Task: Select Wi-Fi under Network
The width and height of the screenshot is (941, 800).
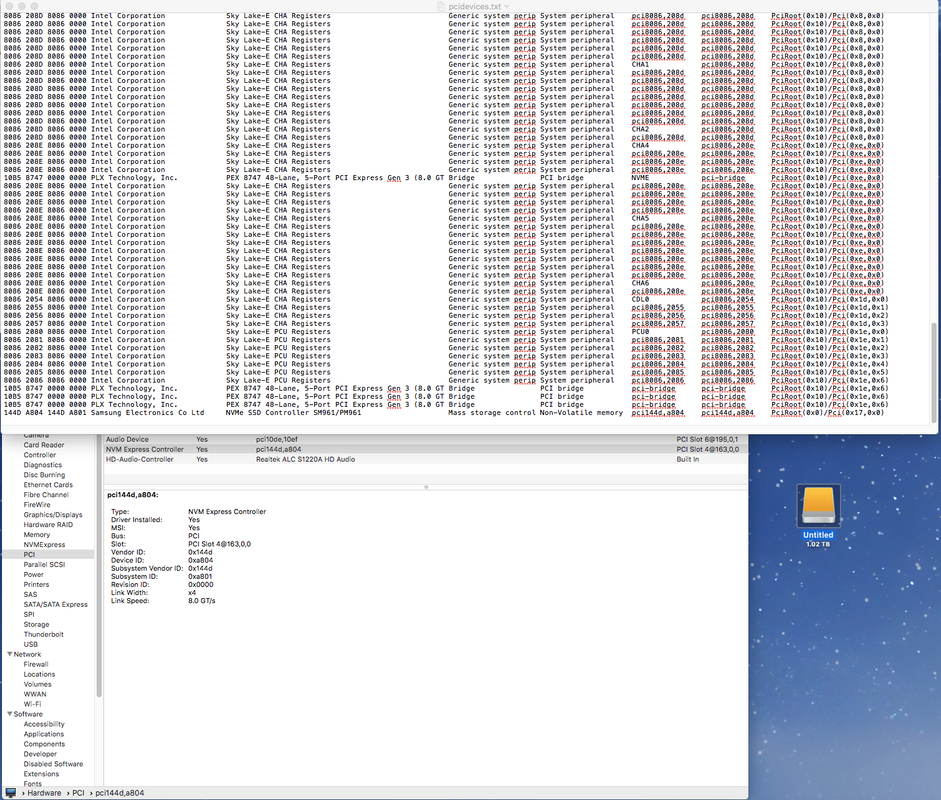Action: [x=32, y=704]
